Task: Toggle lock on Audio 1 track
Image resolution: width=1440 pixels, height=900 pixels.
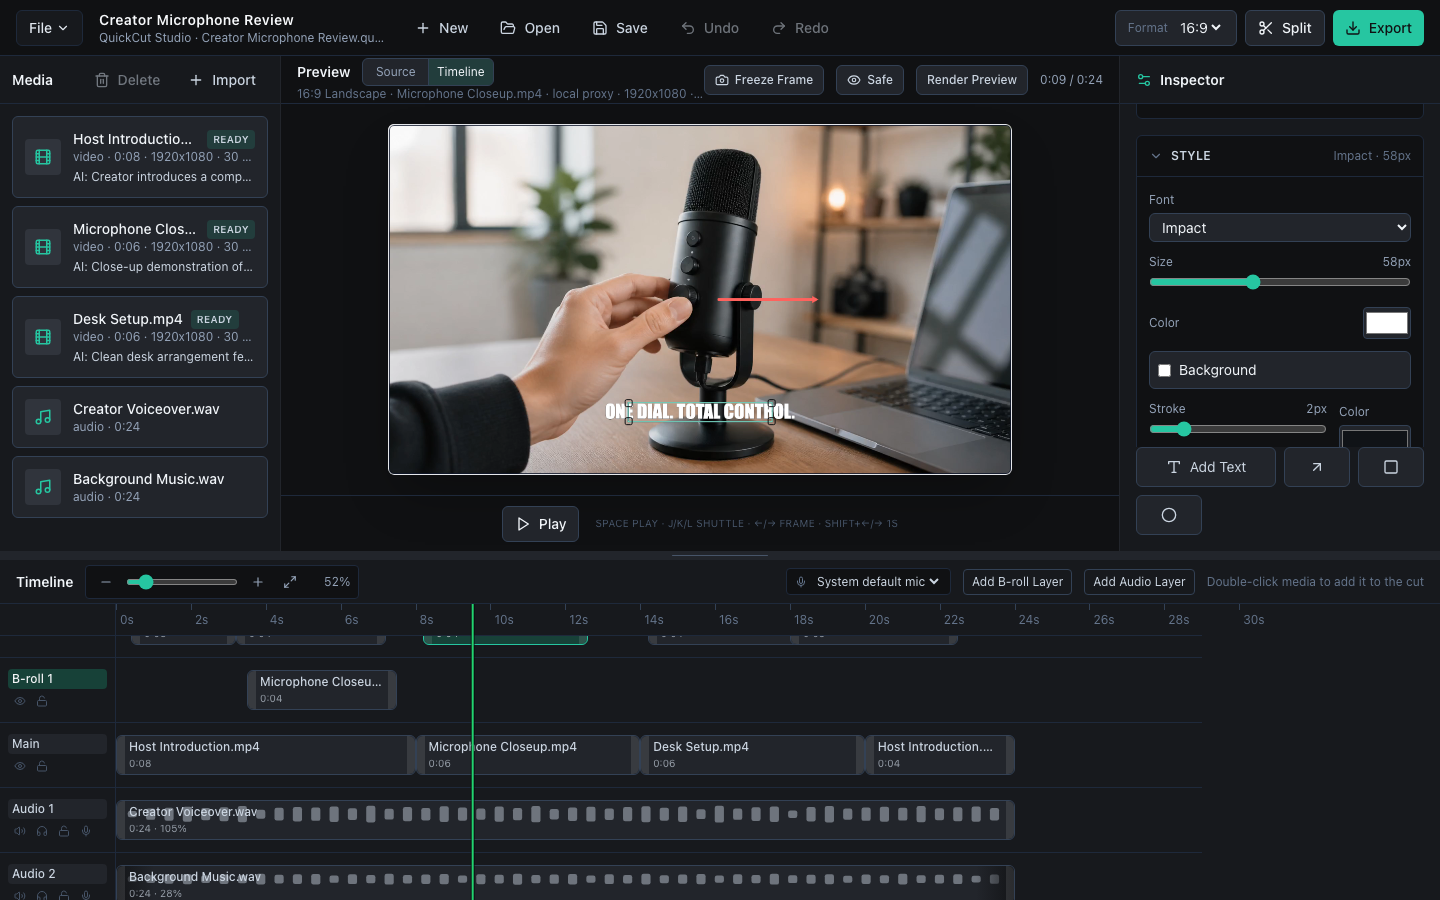Action: 64,832
